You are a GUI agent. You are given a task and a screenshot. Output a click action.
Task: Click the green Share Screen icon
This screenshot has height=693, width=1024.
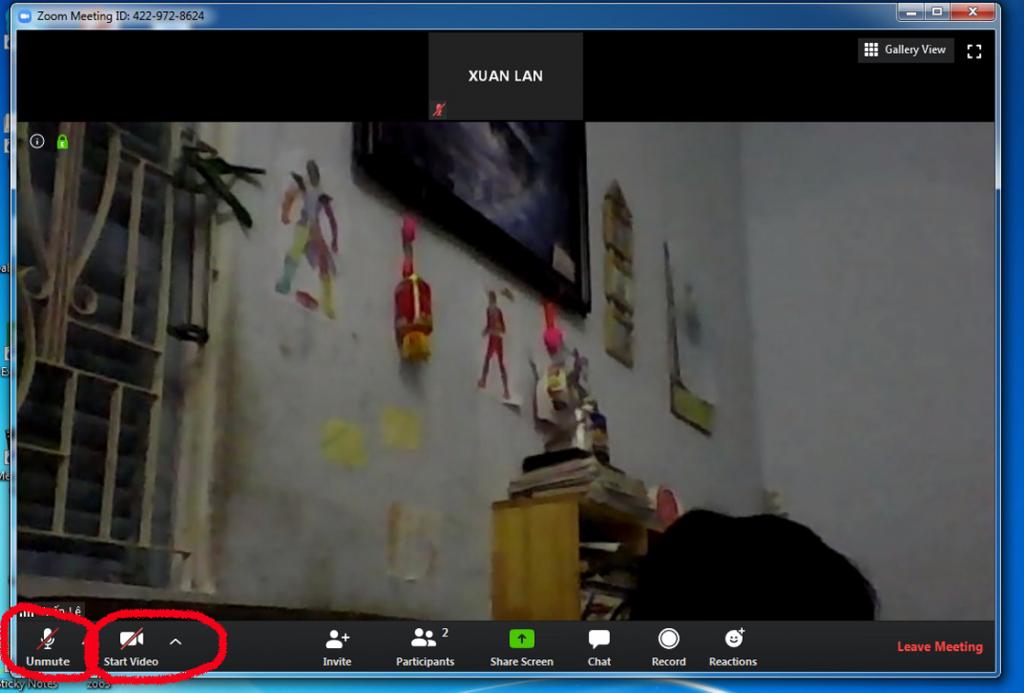click(x=521, y=639)
